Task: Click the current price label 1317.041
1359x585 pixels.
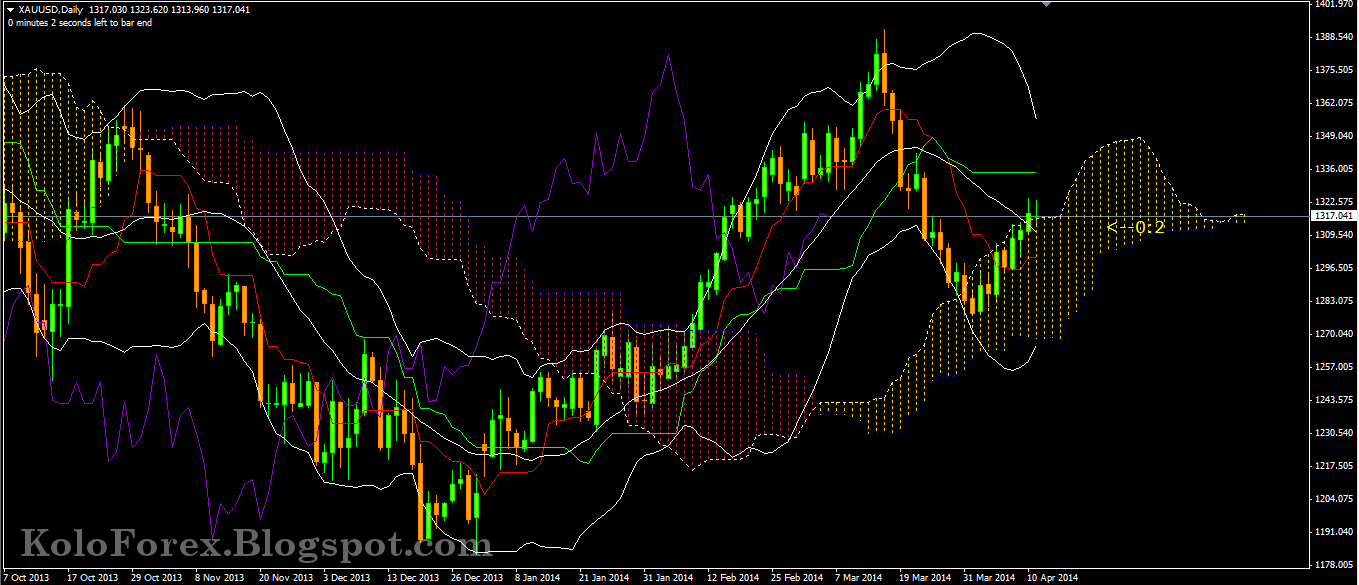Action: tap(1335, 213)
